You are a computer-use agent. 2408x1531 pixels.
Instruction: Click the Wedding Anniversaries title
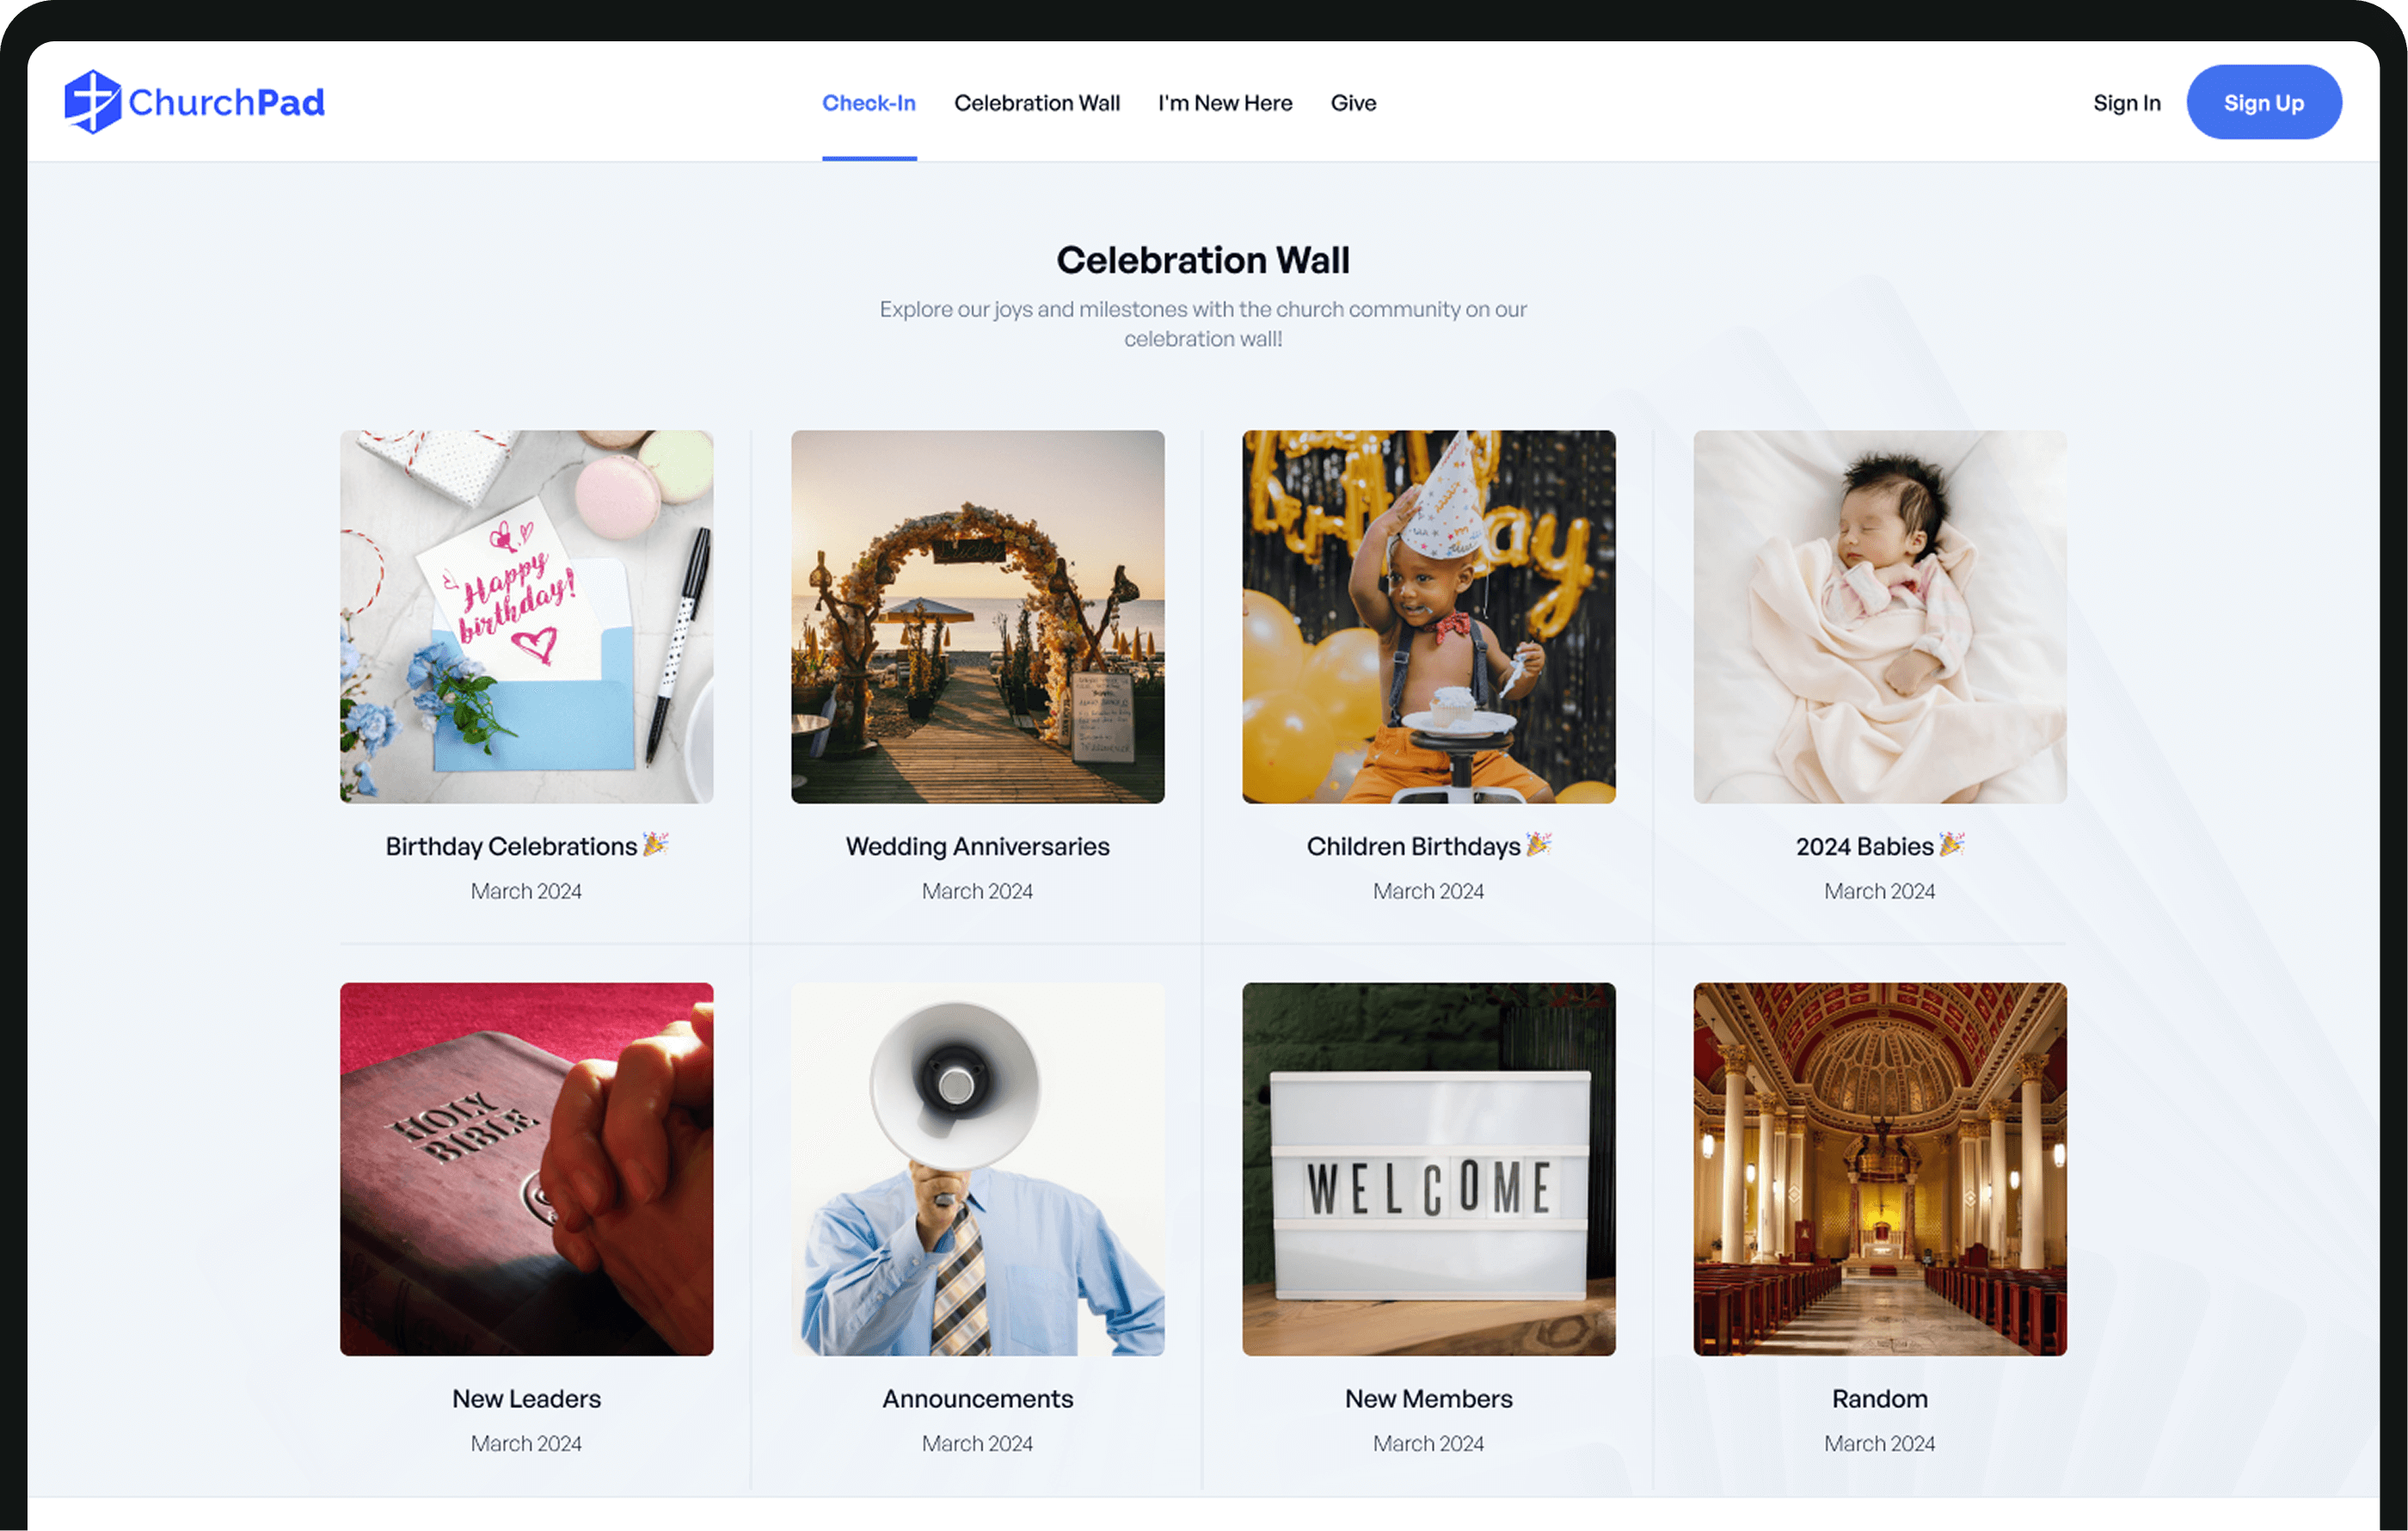click(x=977, y=846)
